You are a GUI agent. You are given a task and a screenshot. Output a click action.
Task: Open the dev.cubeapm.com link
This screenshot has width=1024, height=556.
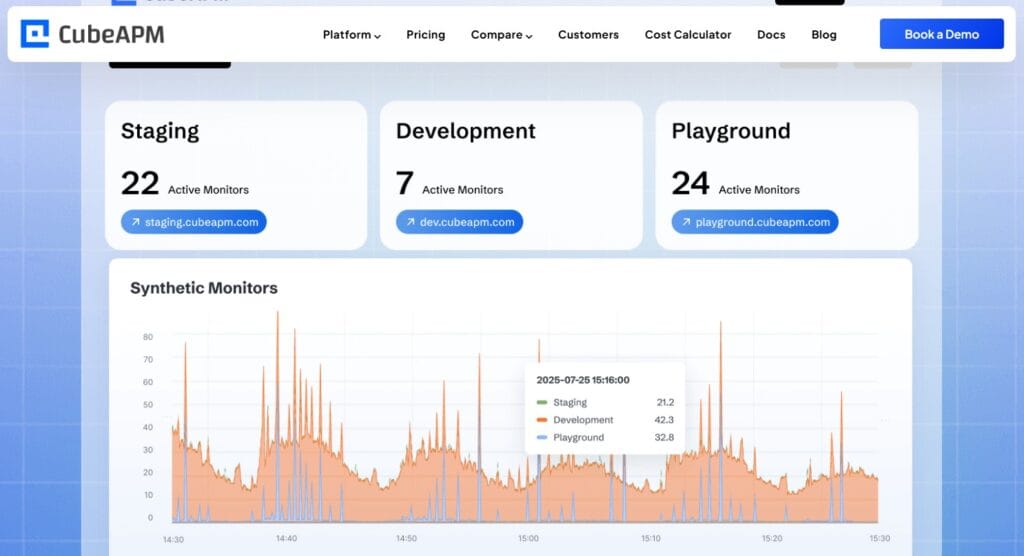[x=459, y=222]
